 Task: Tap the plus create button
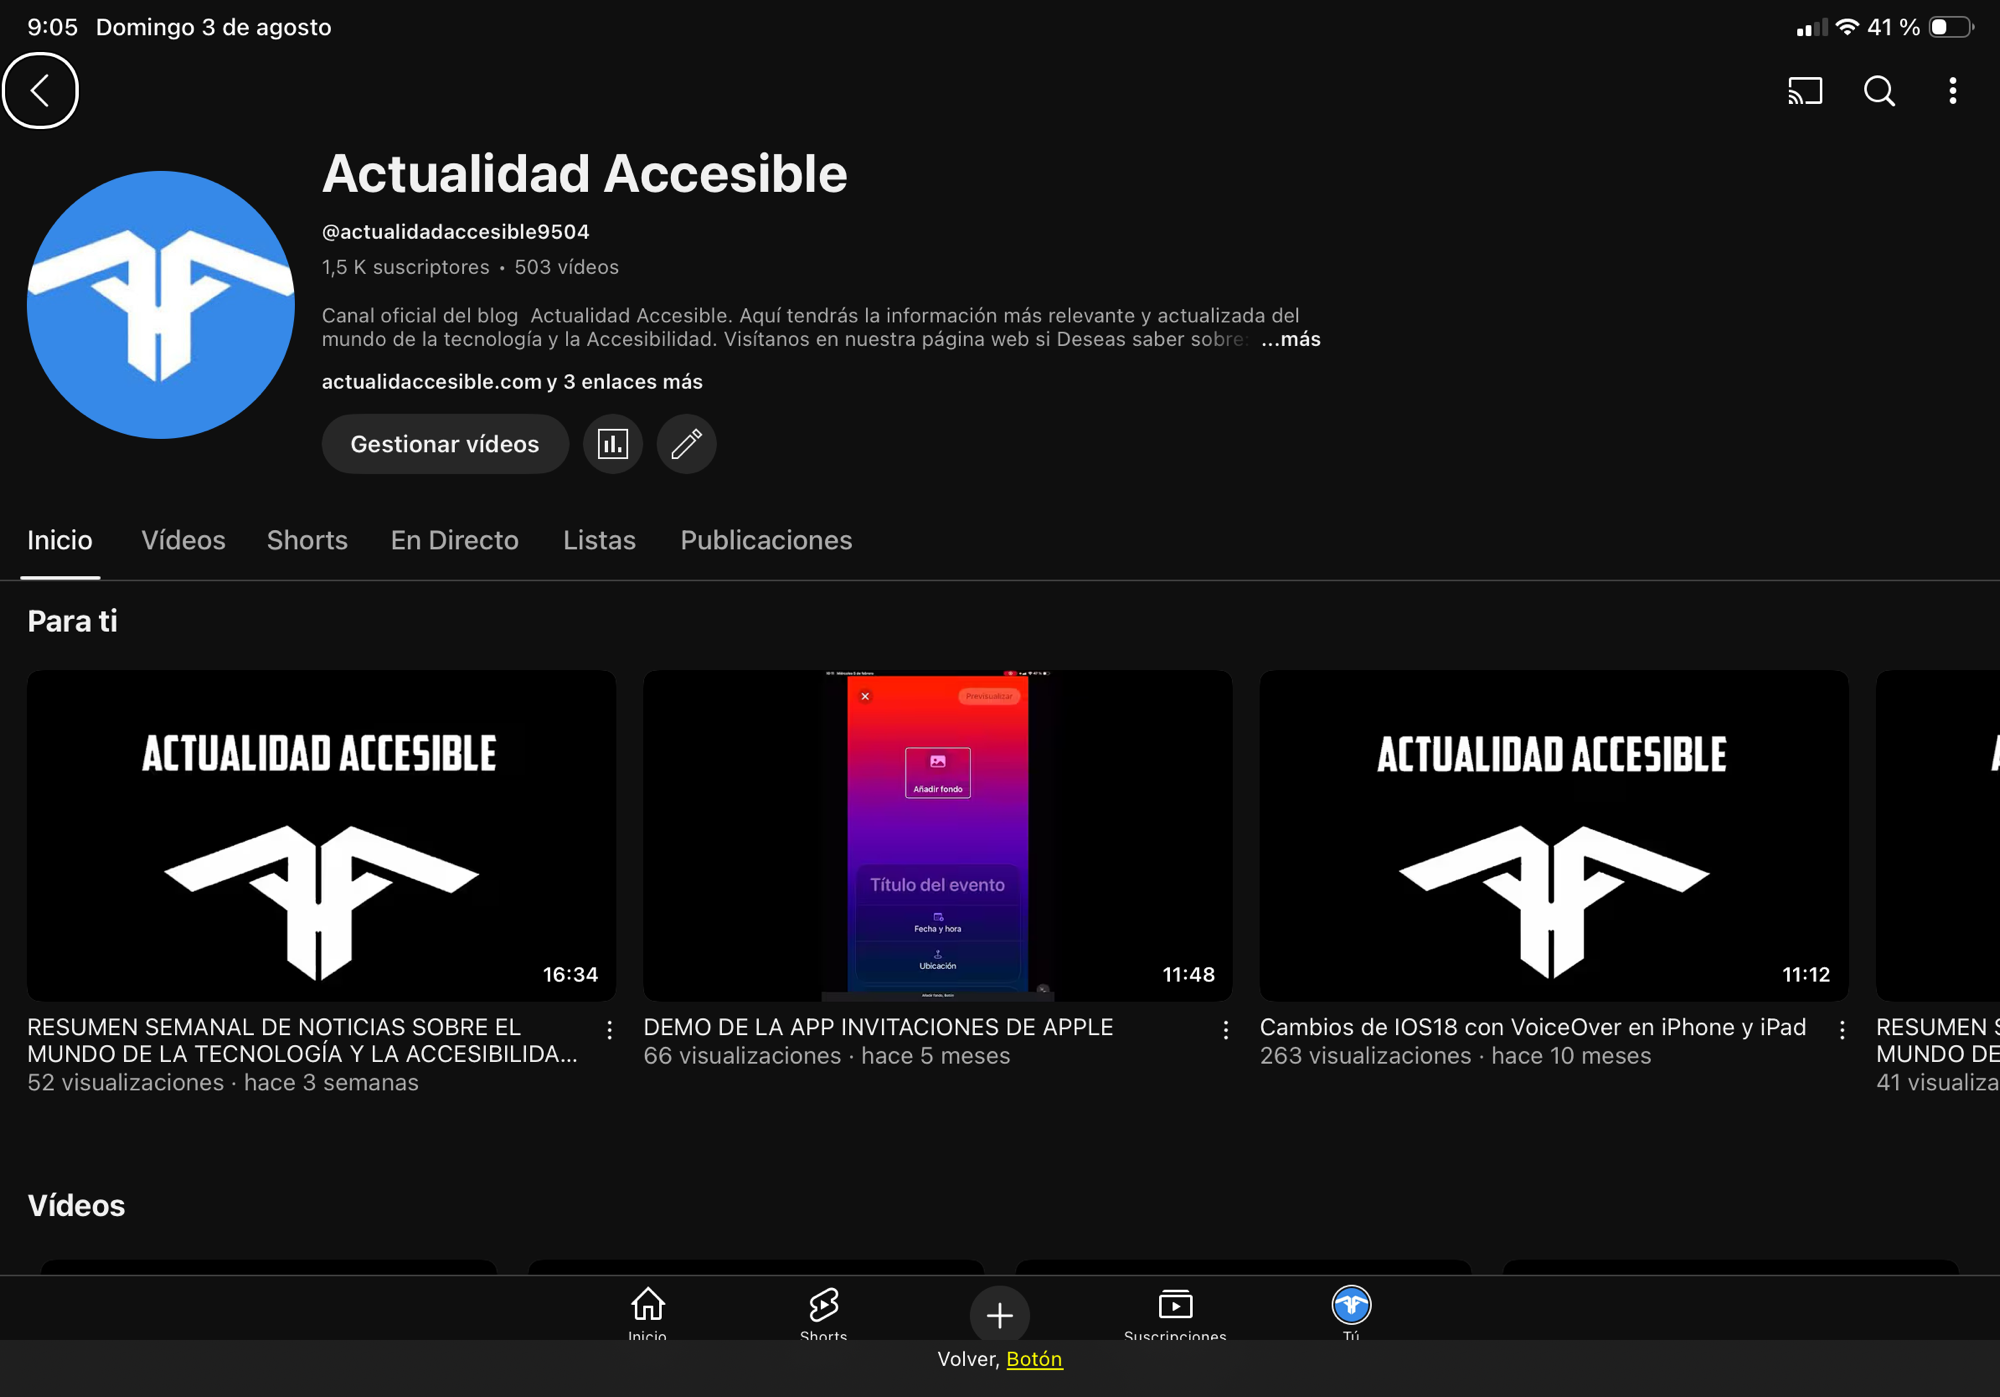tap(999, 1315)
